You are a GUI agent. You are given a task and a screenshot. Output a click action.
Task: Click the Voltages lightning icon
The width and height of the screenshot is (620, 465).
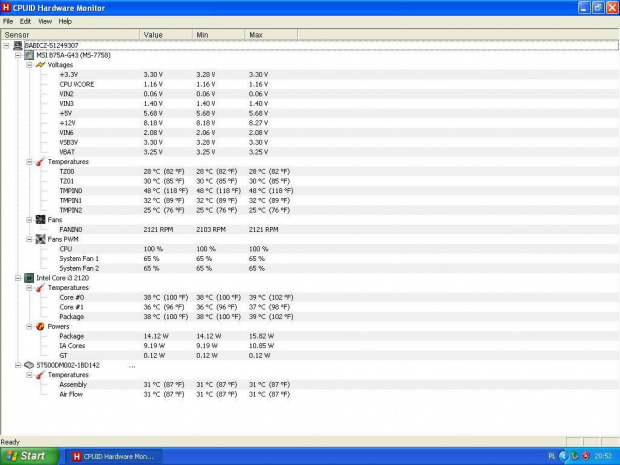[x=40, y=65]
